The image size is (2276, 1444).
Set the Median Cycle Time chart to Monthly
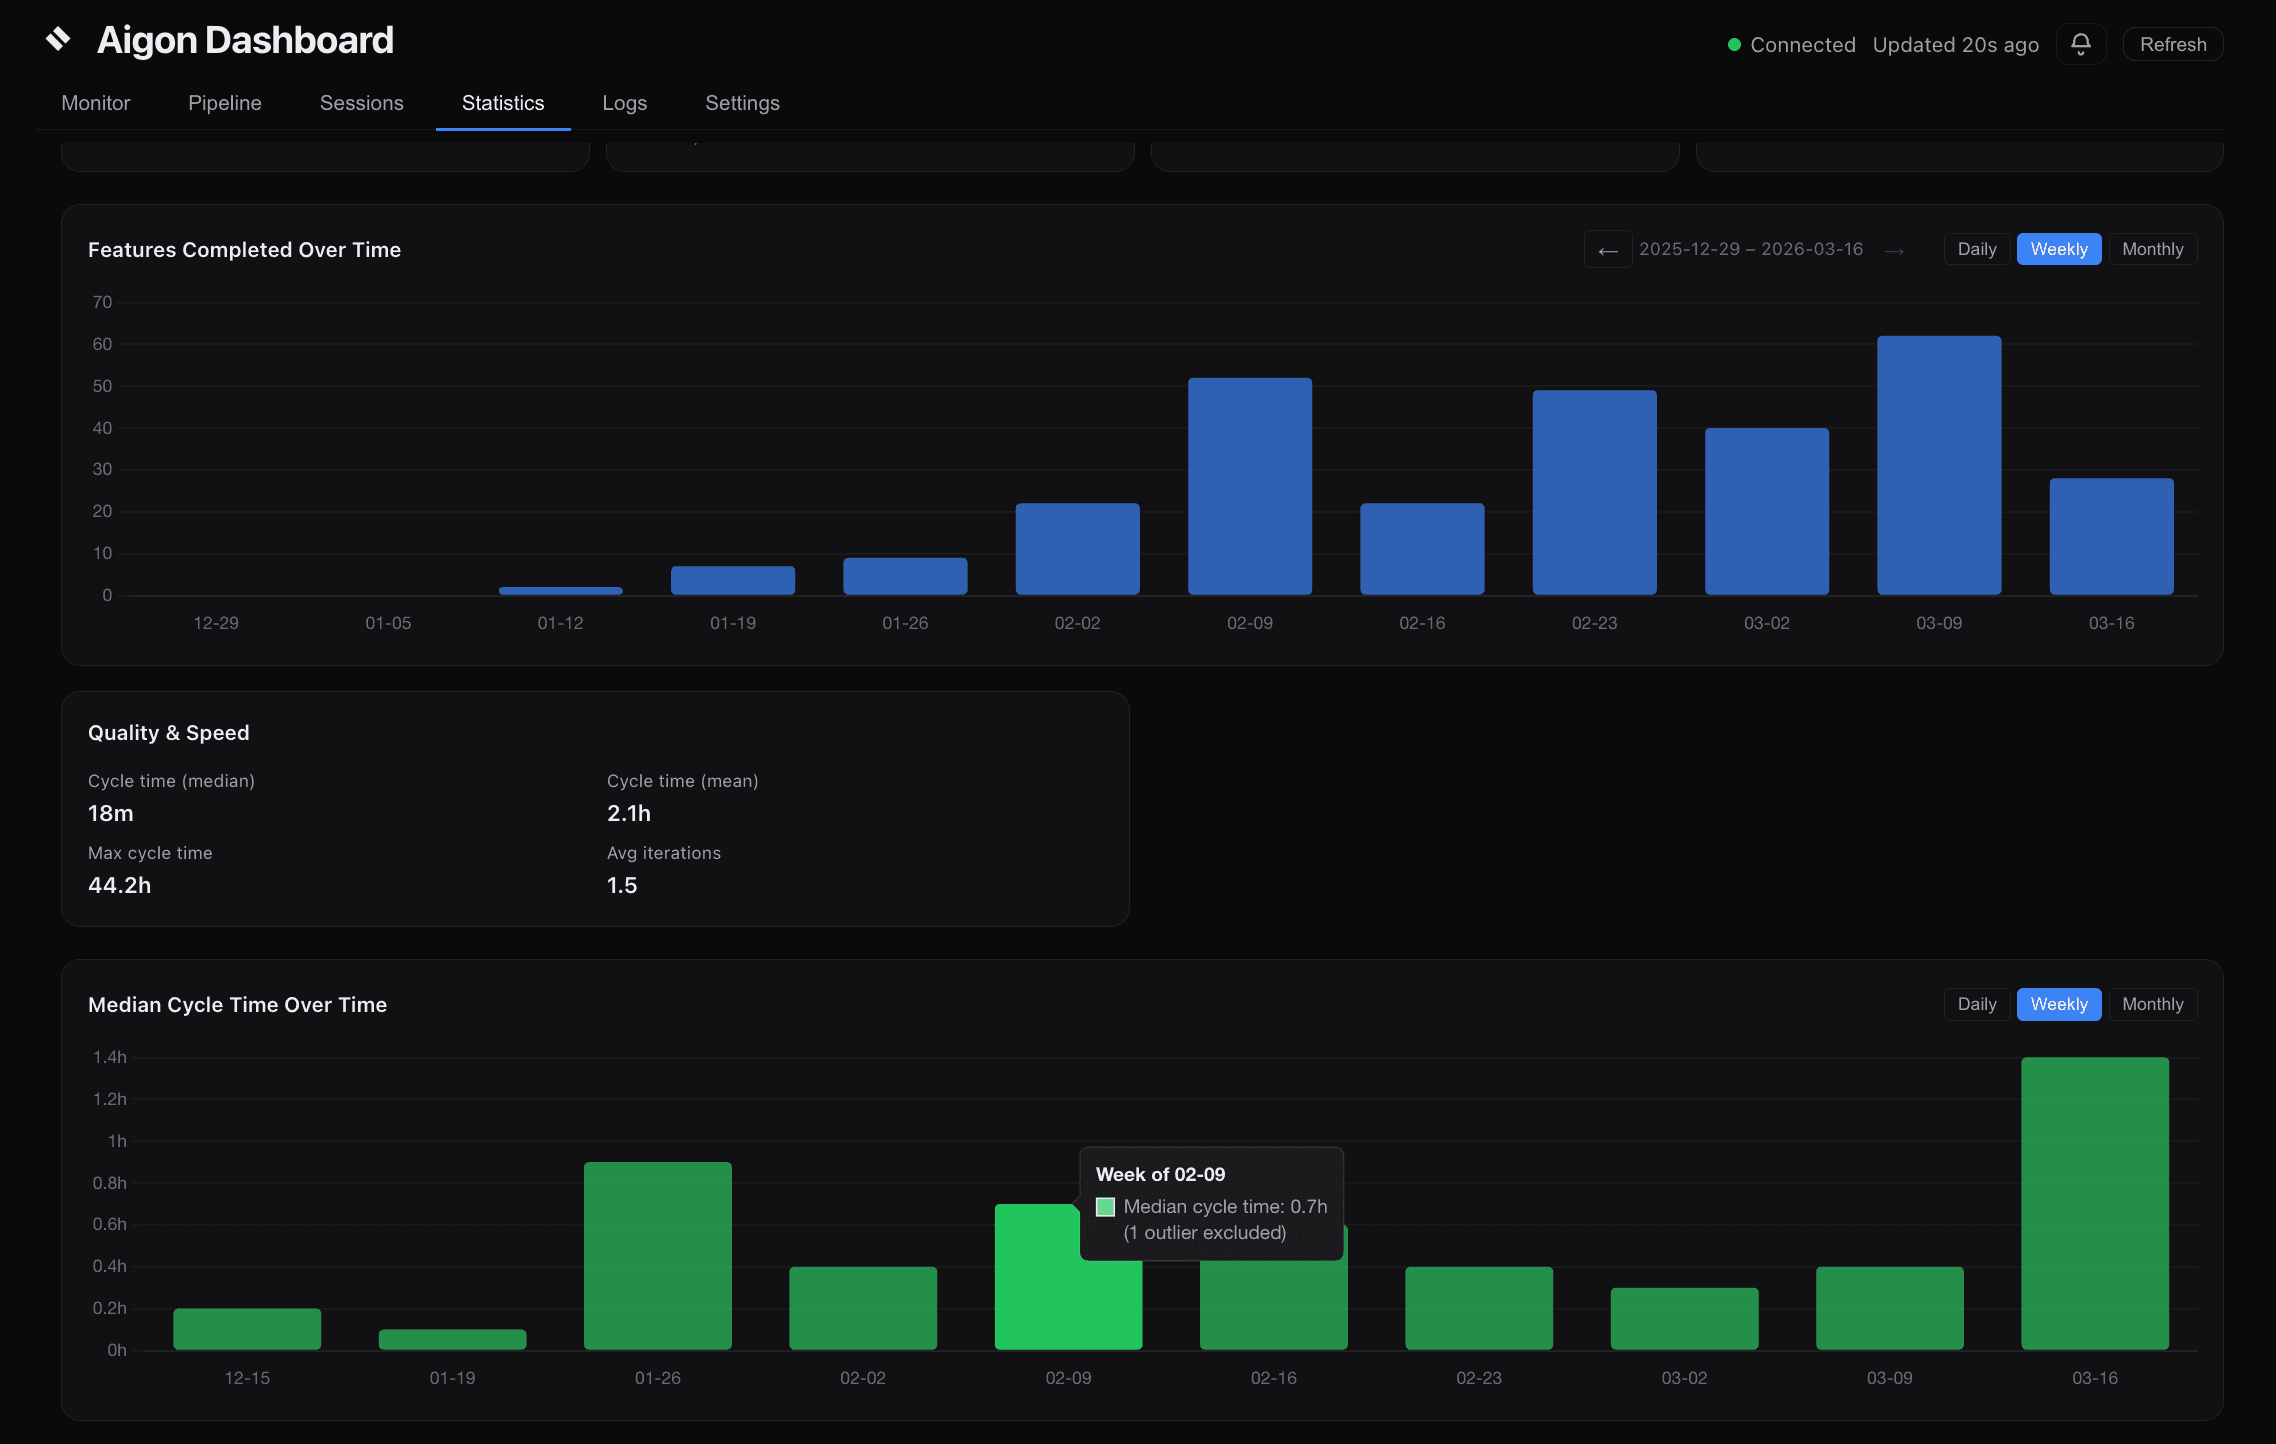(2152, 1004)
